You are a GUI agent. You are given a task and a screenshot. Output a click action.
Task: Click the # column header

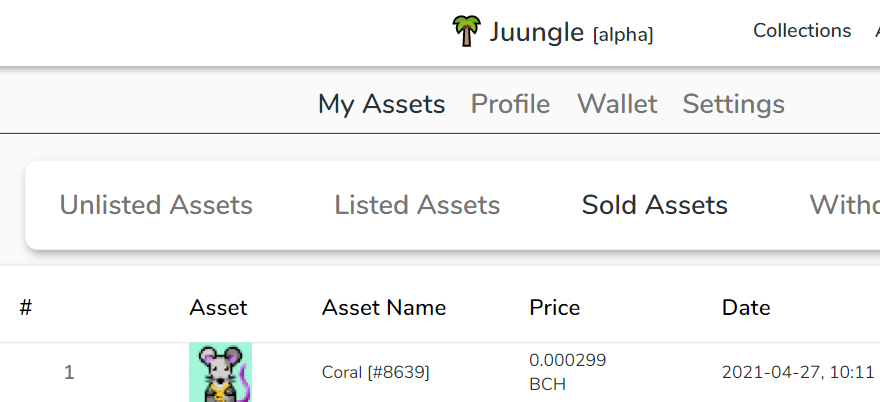coord(25,308)
